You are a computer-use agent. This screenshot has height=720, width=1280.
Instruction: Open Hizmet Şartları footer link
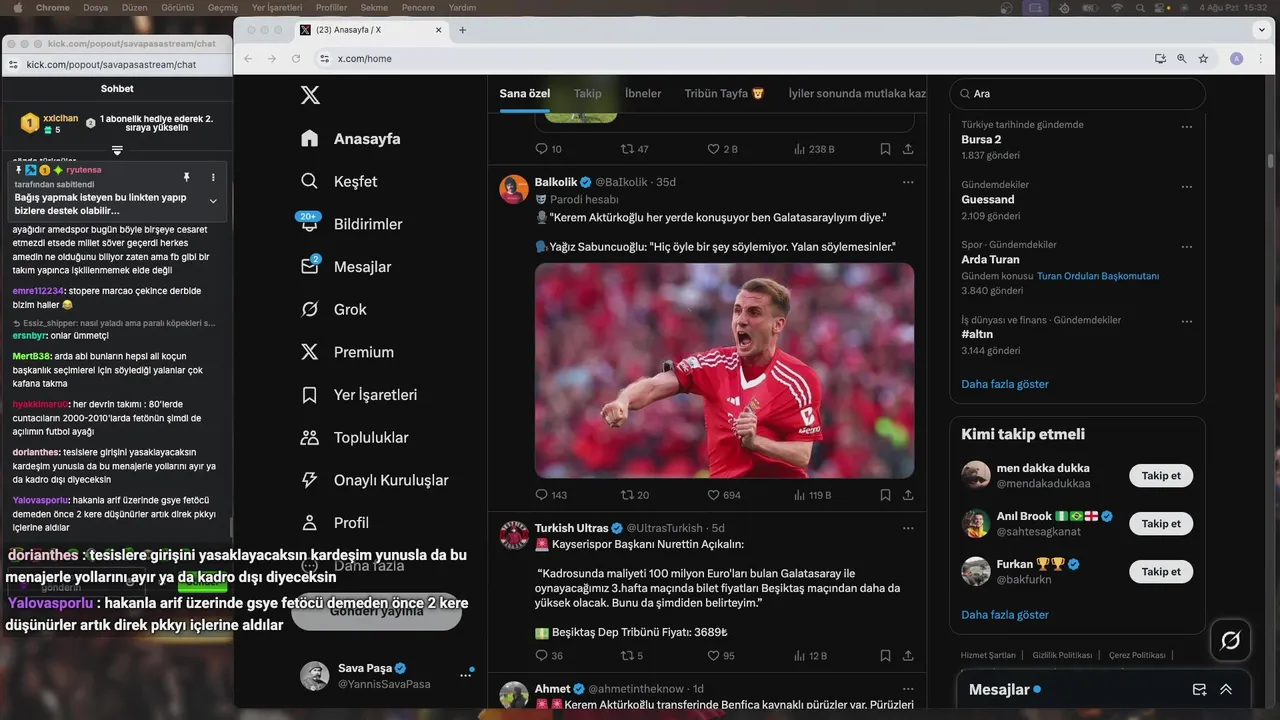[x=988, y=655]
